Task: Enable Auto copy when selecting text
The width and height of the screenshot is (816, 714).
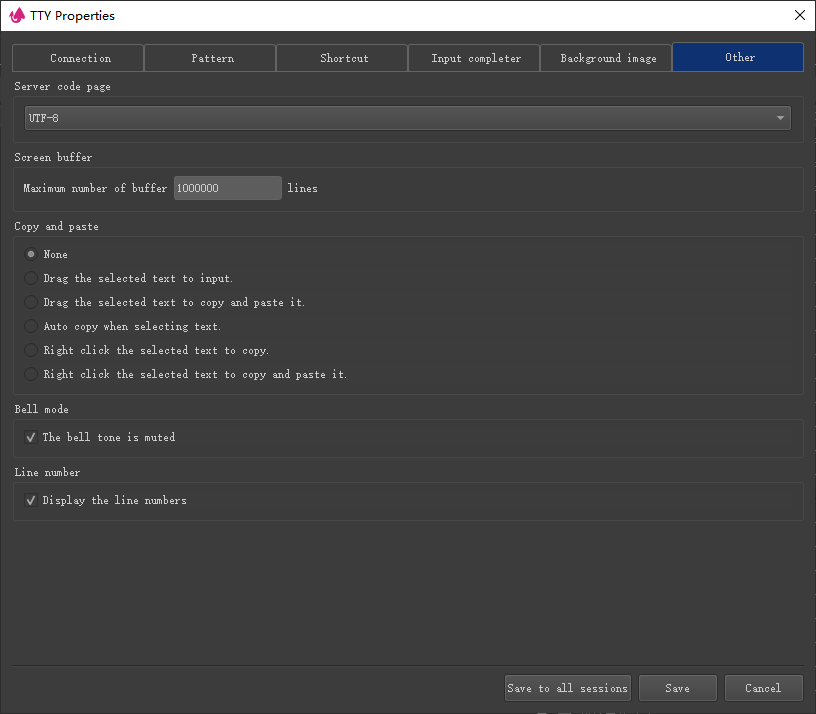Action: pos(32,326)
